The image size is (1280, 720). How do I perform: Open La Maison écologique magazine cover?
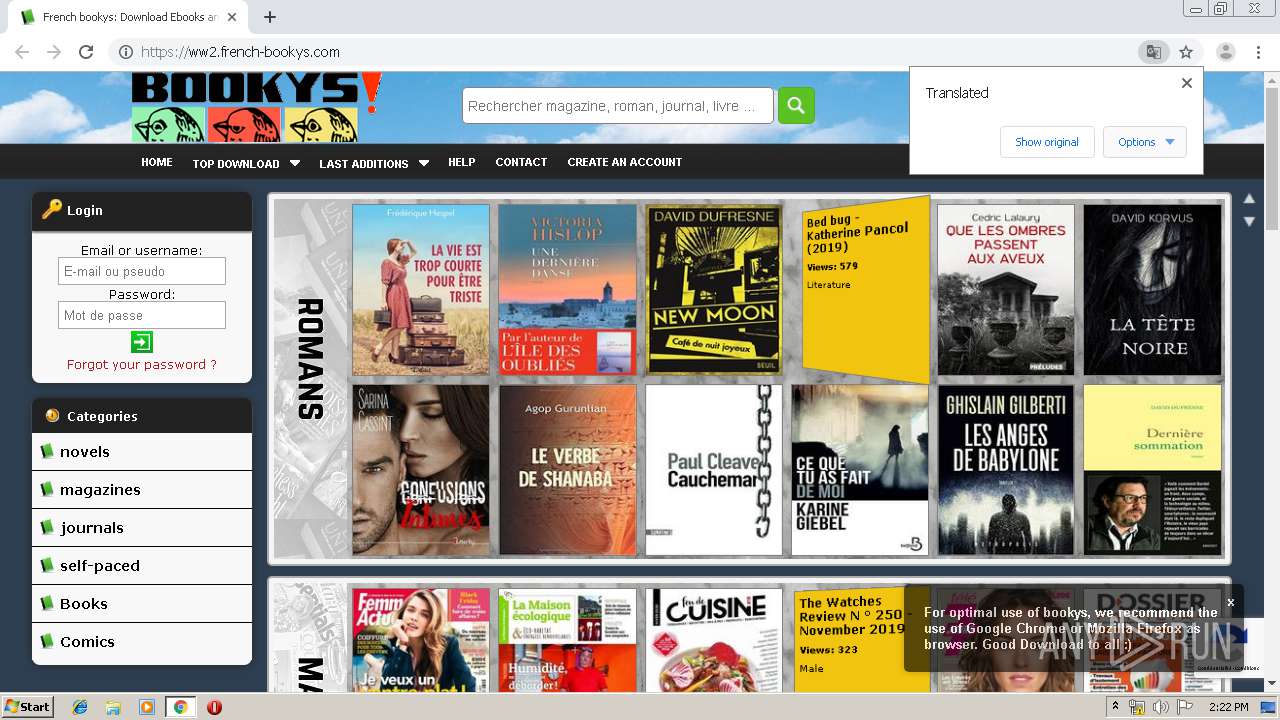(567, 640)
